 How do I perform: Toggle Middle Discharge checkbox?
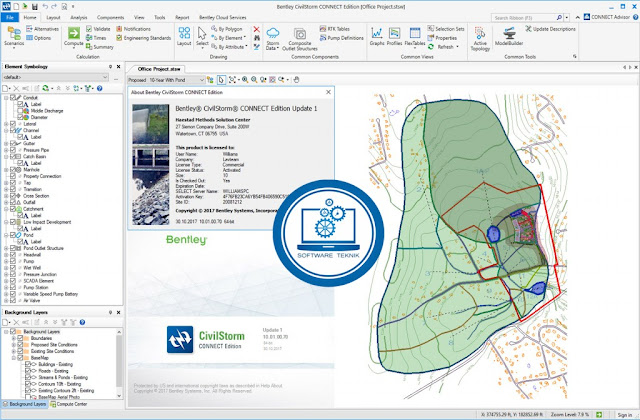click(20, 111)
